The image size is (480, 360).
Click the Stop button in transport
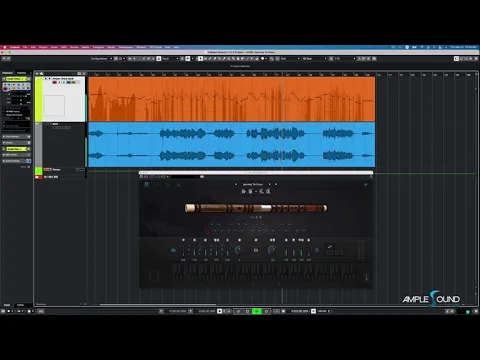247,311
